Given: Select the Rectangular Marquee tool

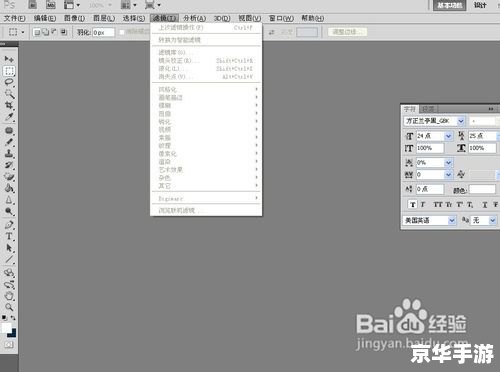Looking at the screenshot, I should [9, 71].
